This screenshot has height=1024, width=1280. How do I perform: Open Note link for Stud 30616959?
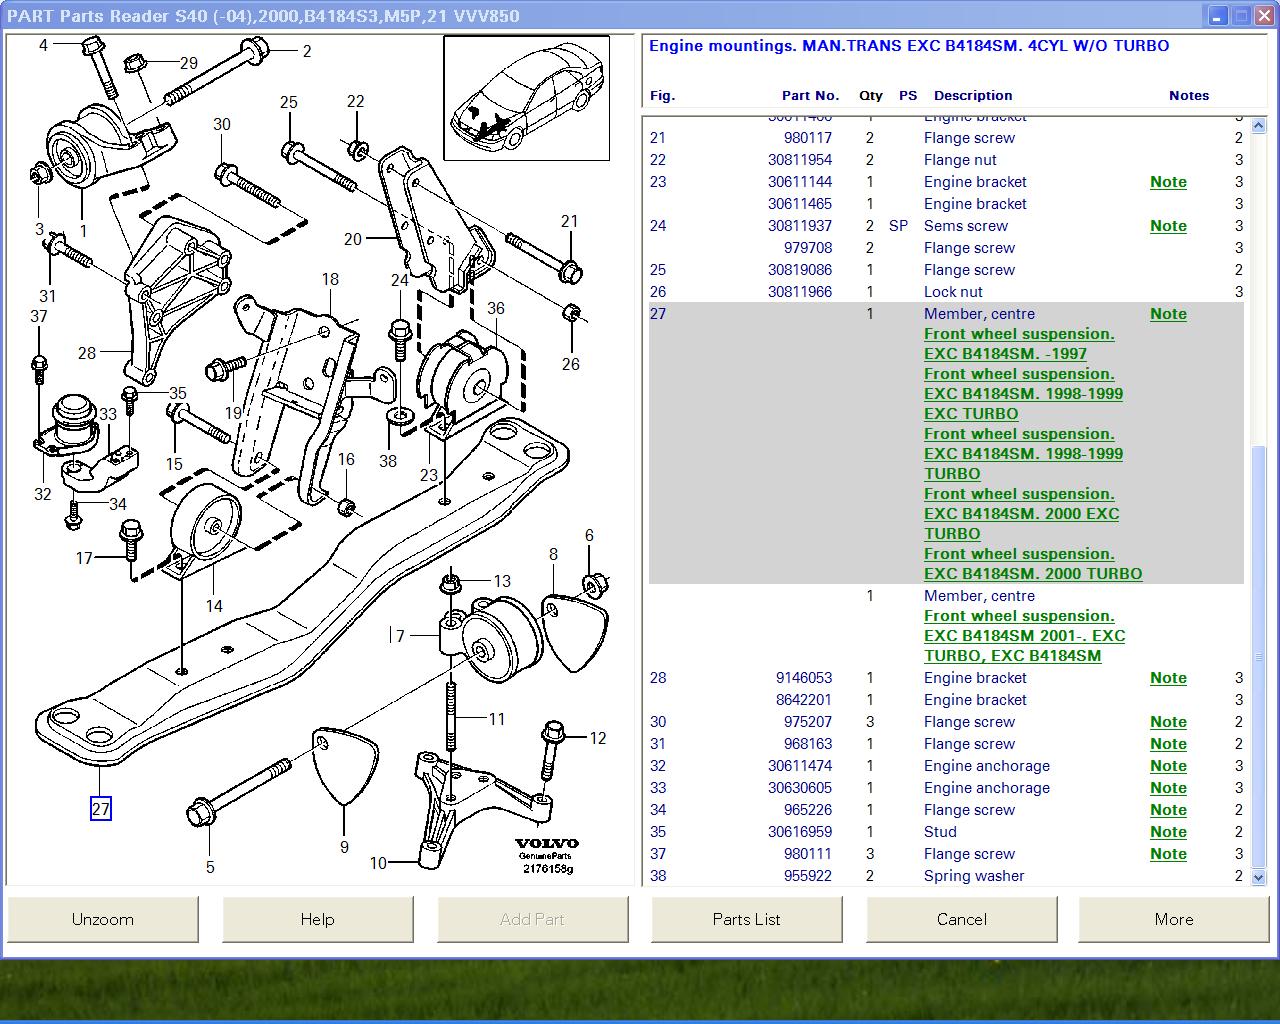tap(1168, 832)
